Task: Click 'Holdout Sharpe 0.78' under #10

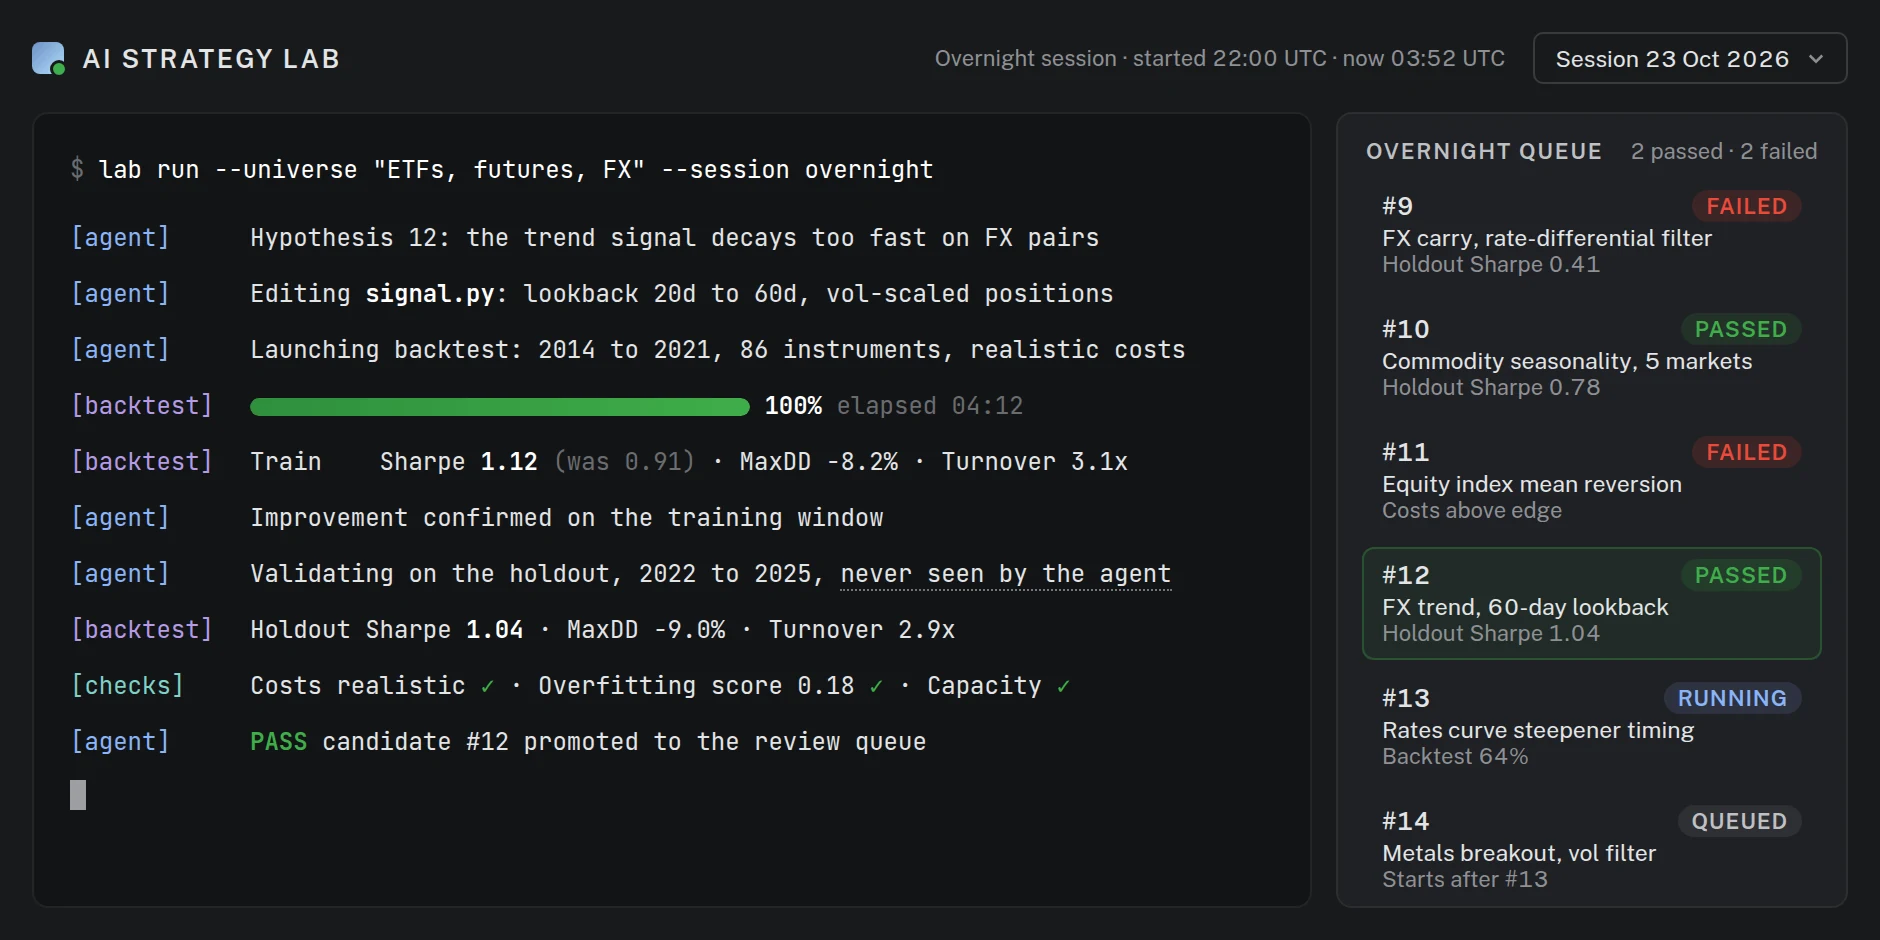Action: tap(1491, 387)
